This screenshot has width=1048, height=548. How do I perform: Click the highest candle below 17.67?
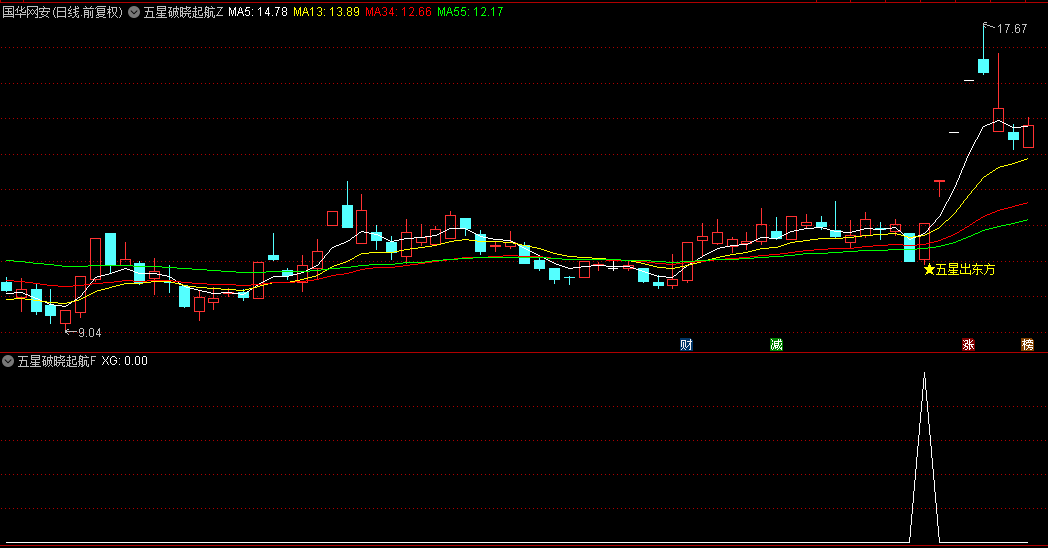pos(983,65)
